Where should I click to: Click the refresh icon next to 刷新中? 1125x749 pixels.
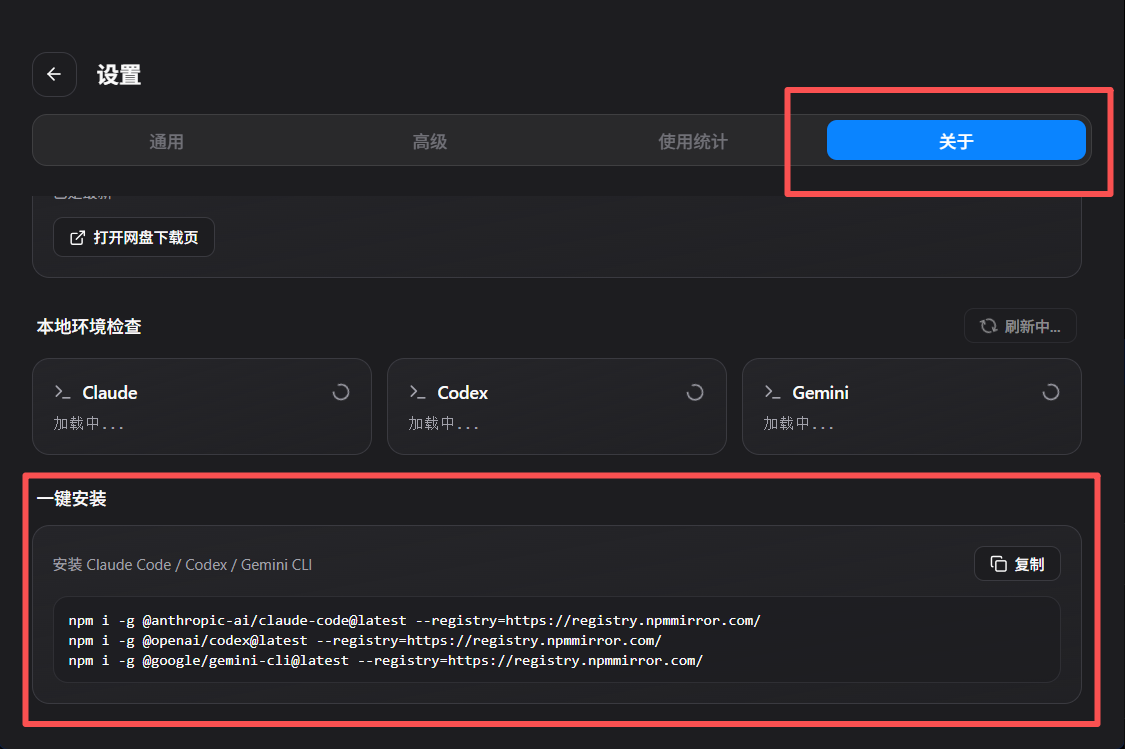click(x=988, y=326)
